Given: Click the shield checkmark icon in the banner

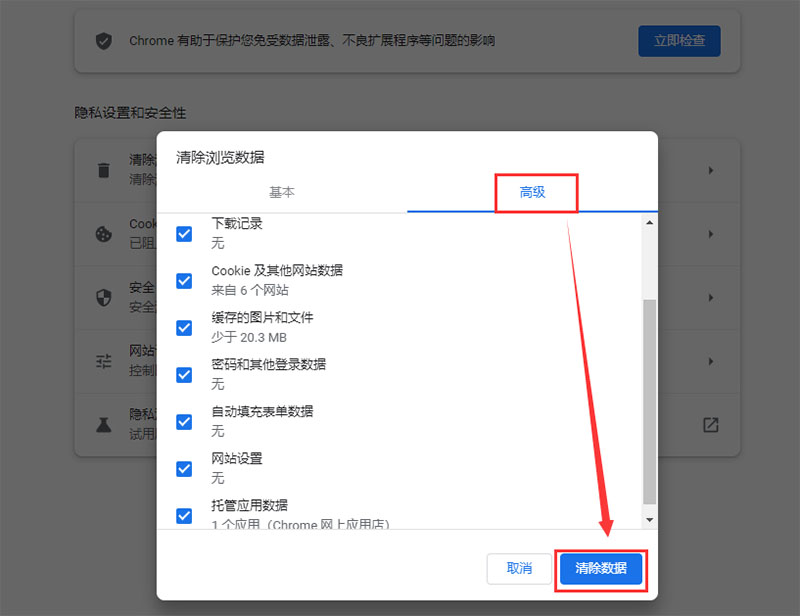Looking at the screenshot, I should coord(105,41).
